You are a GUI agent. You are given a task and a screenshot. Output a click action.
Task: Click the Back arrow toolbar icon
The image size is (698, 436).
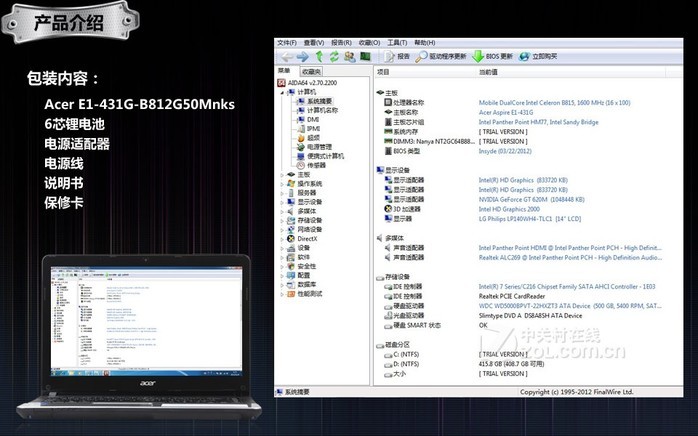point(287,57)
